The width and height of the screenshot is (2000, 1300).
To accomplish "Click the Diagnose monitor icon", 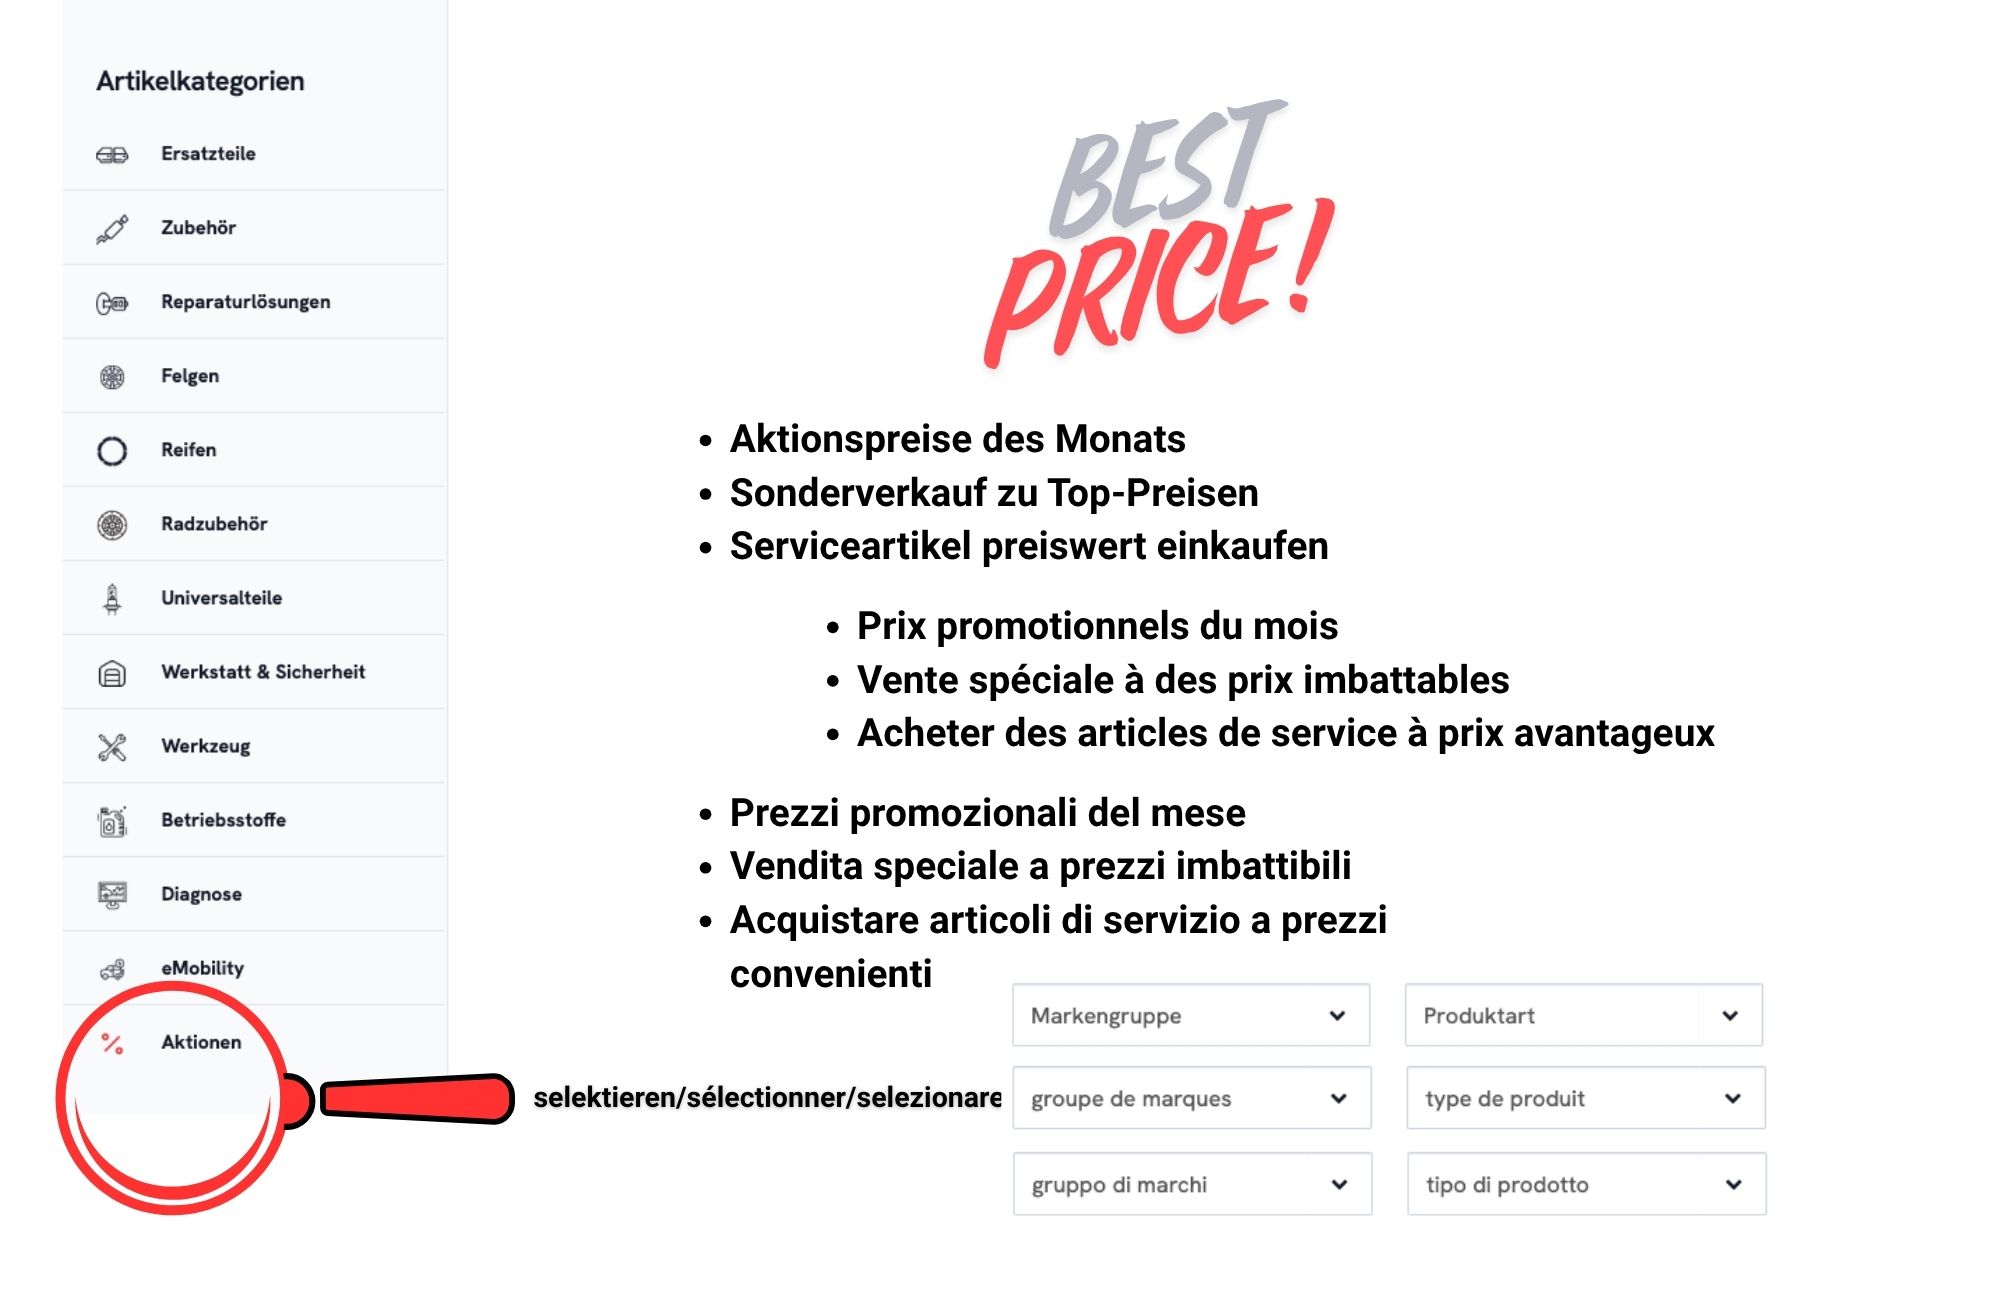I will (112, 894).
